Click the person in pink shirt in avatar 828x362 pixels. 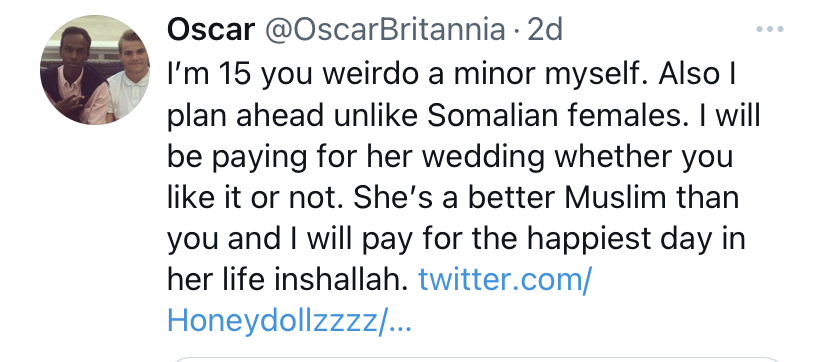76,77
